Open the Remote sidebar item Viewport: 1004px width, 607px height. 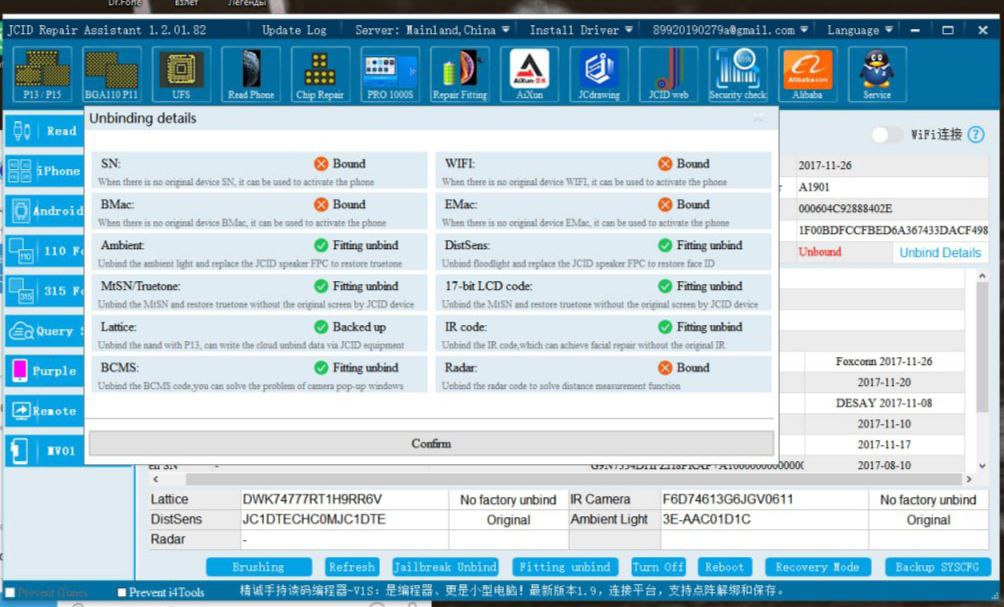click(45, 411)
